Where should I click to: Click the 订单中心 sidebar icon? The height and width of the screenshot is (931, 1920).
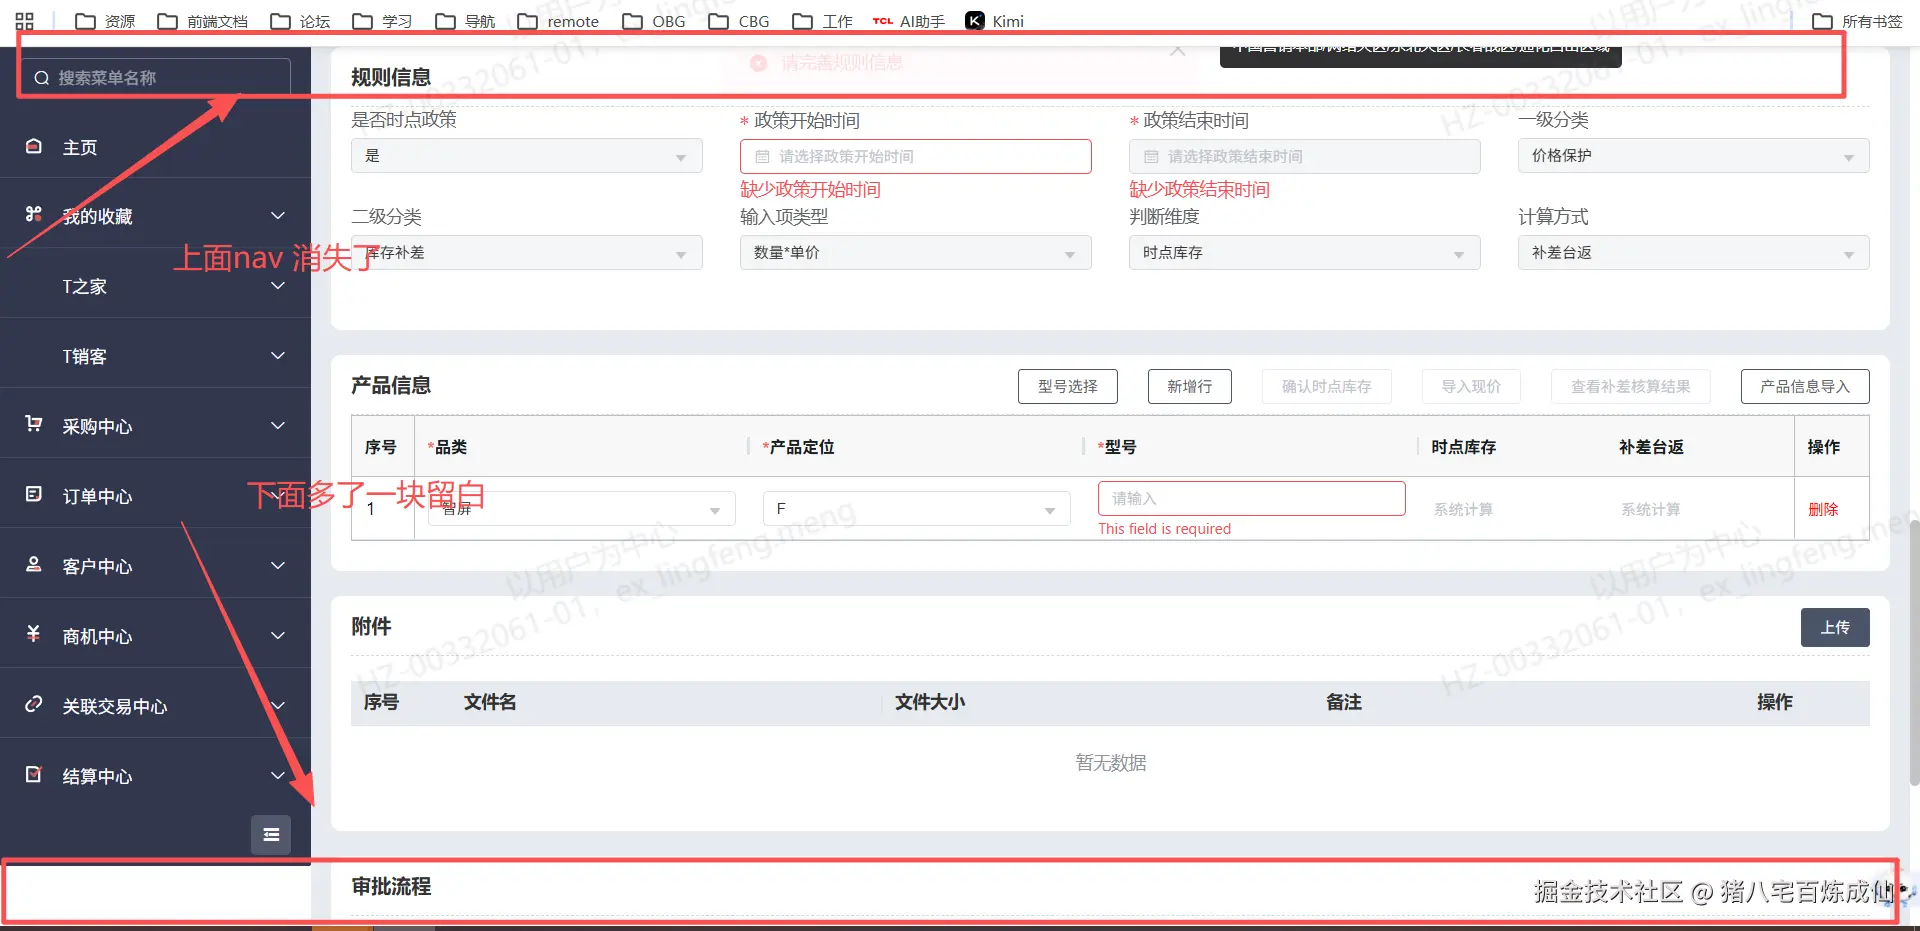click(34, 494)
